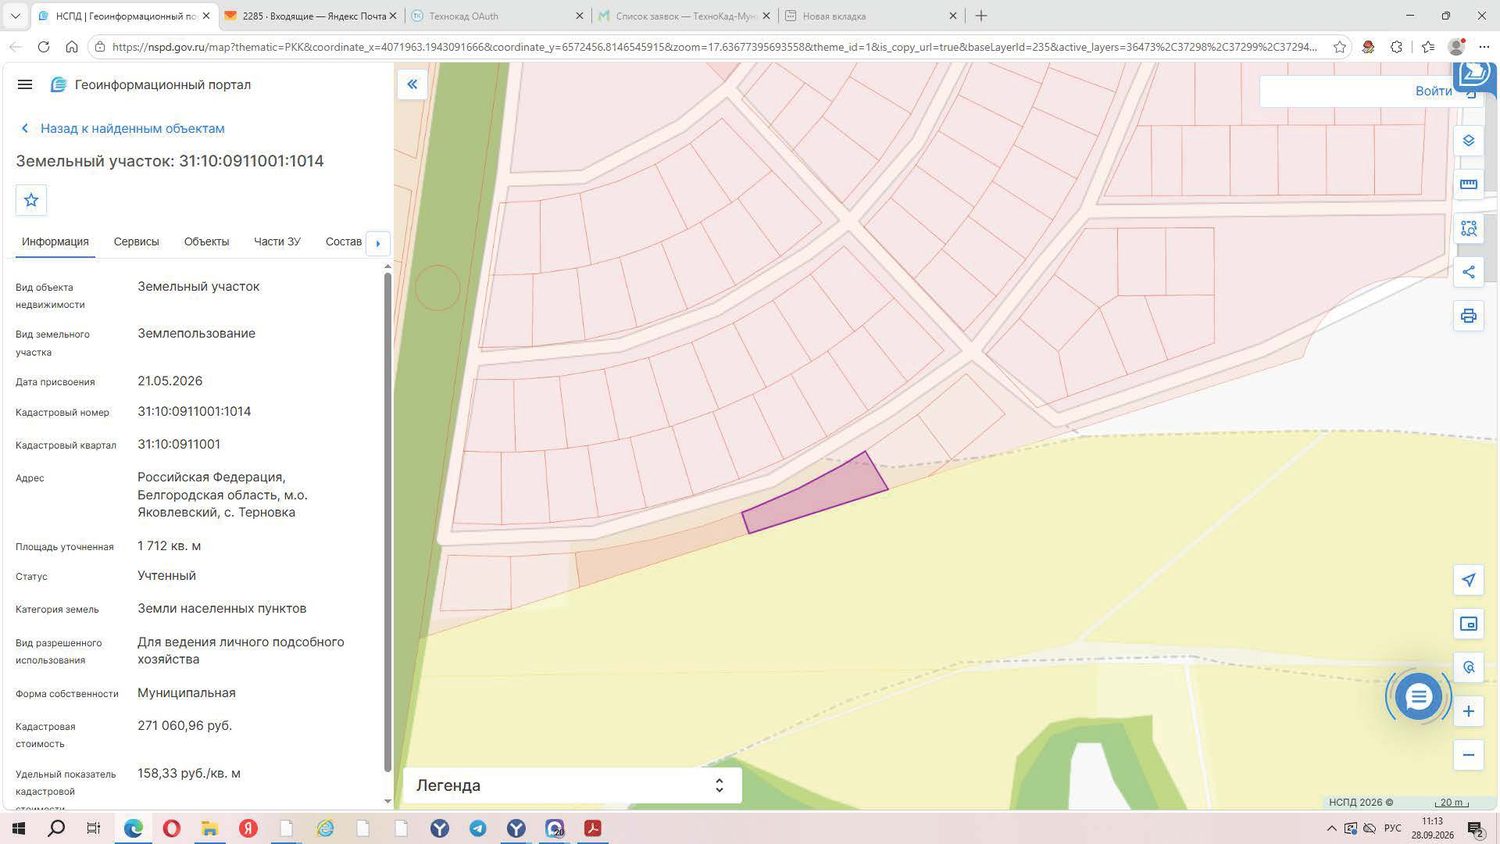
Task: Open the chat support bubble
Action: pos(1418,698)
